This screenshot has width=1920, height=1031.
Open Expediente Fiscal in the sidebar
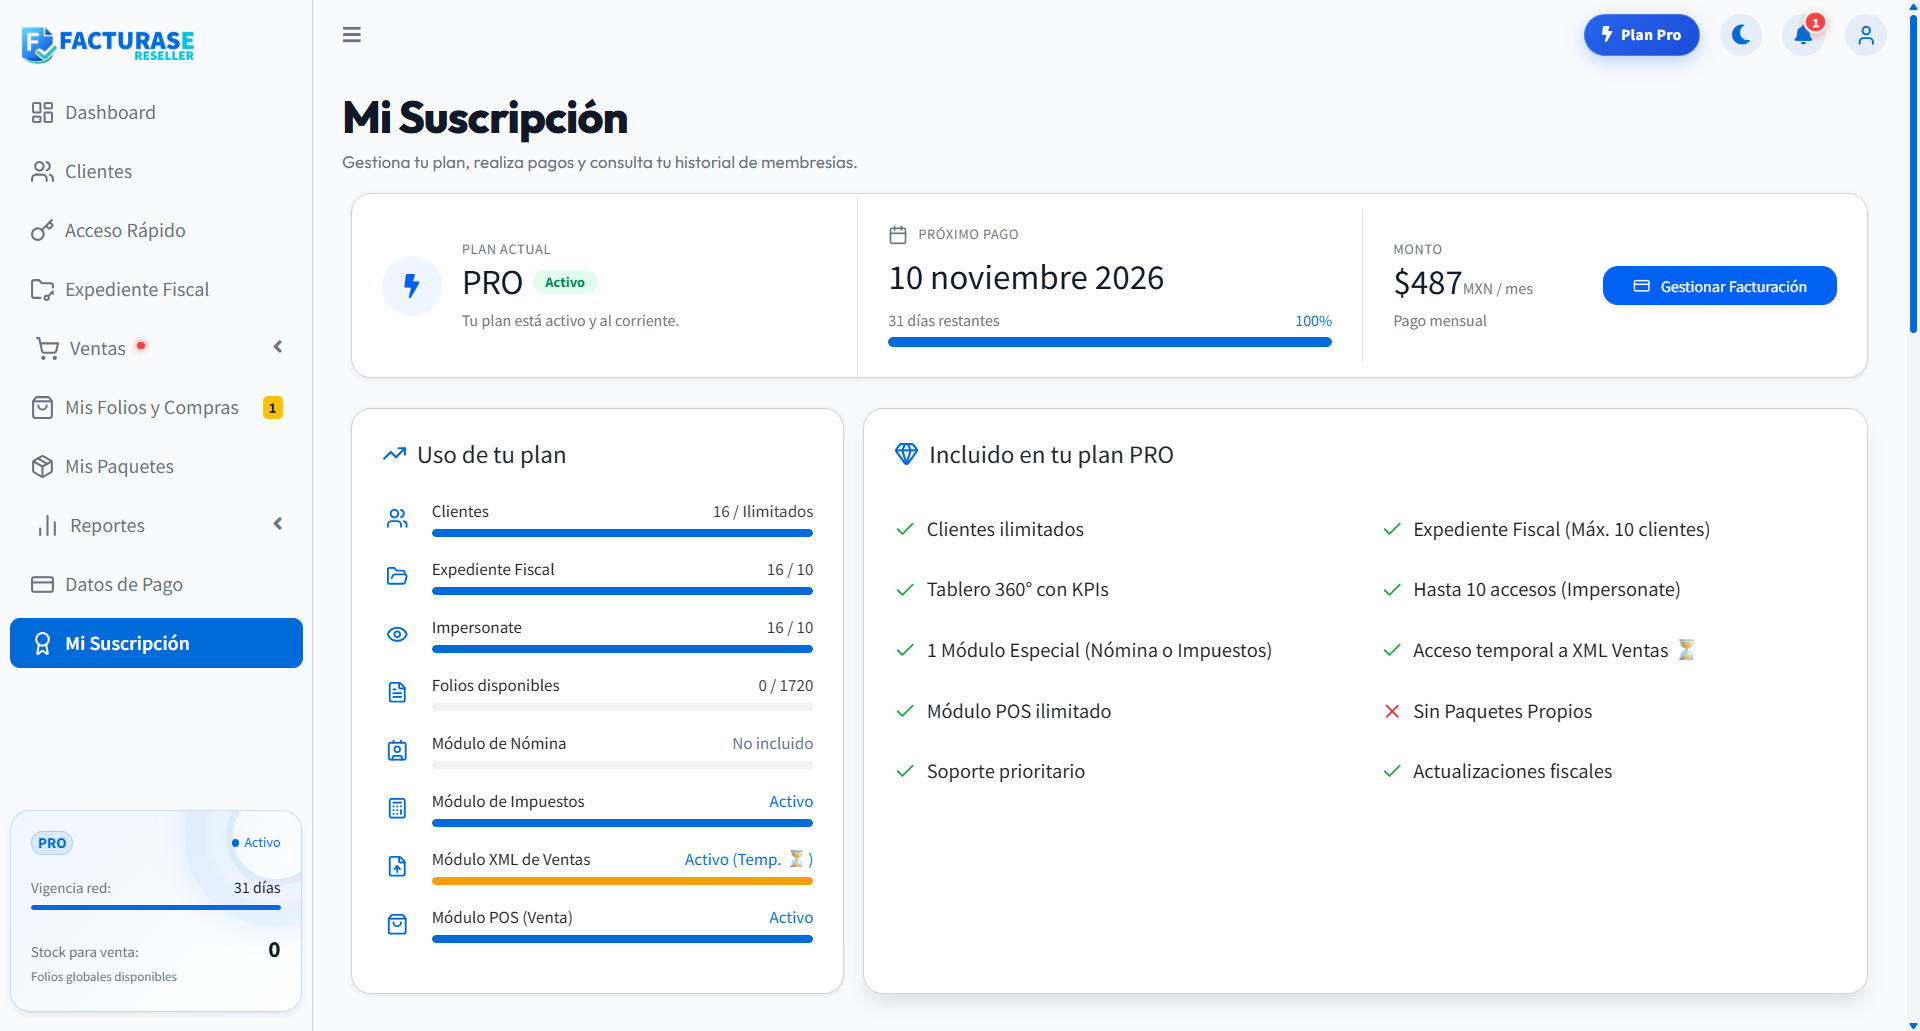[x=156, y=289]
